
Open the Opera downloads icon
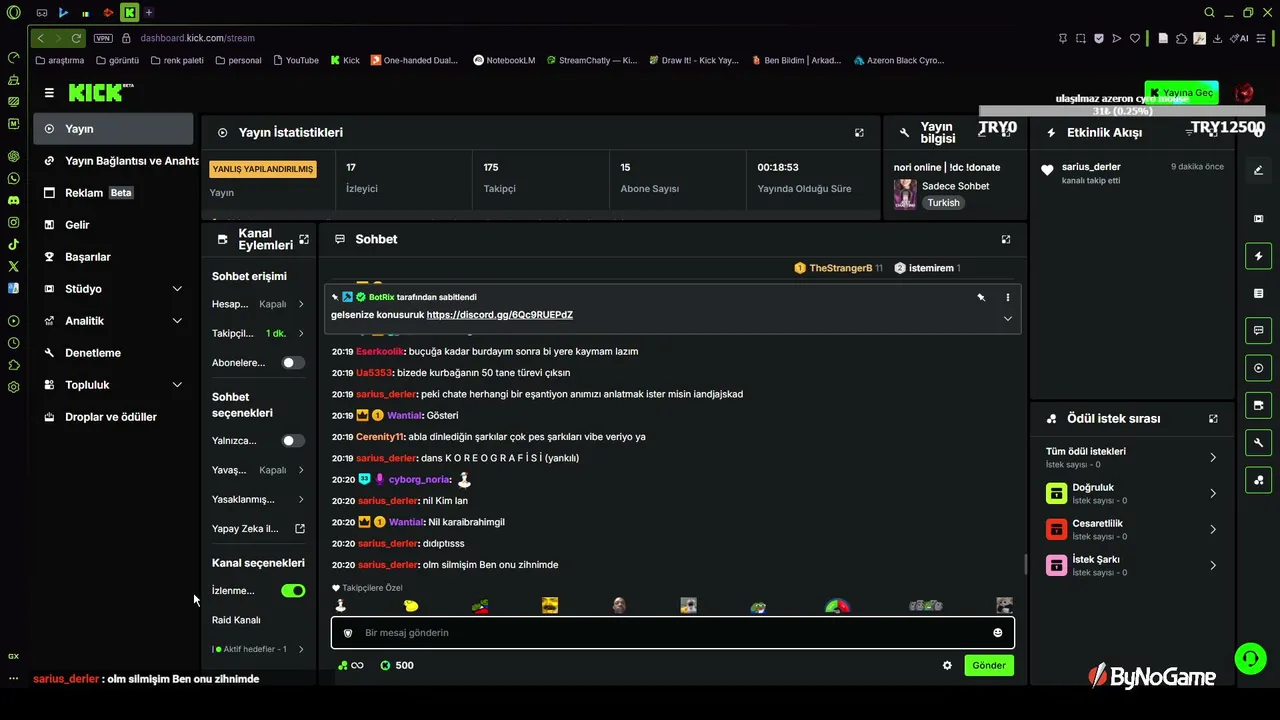[x=1217, y=38]
